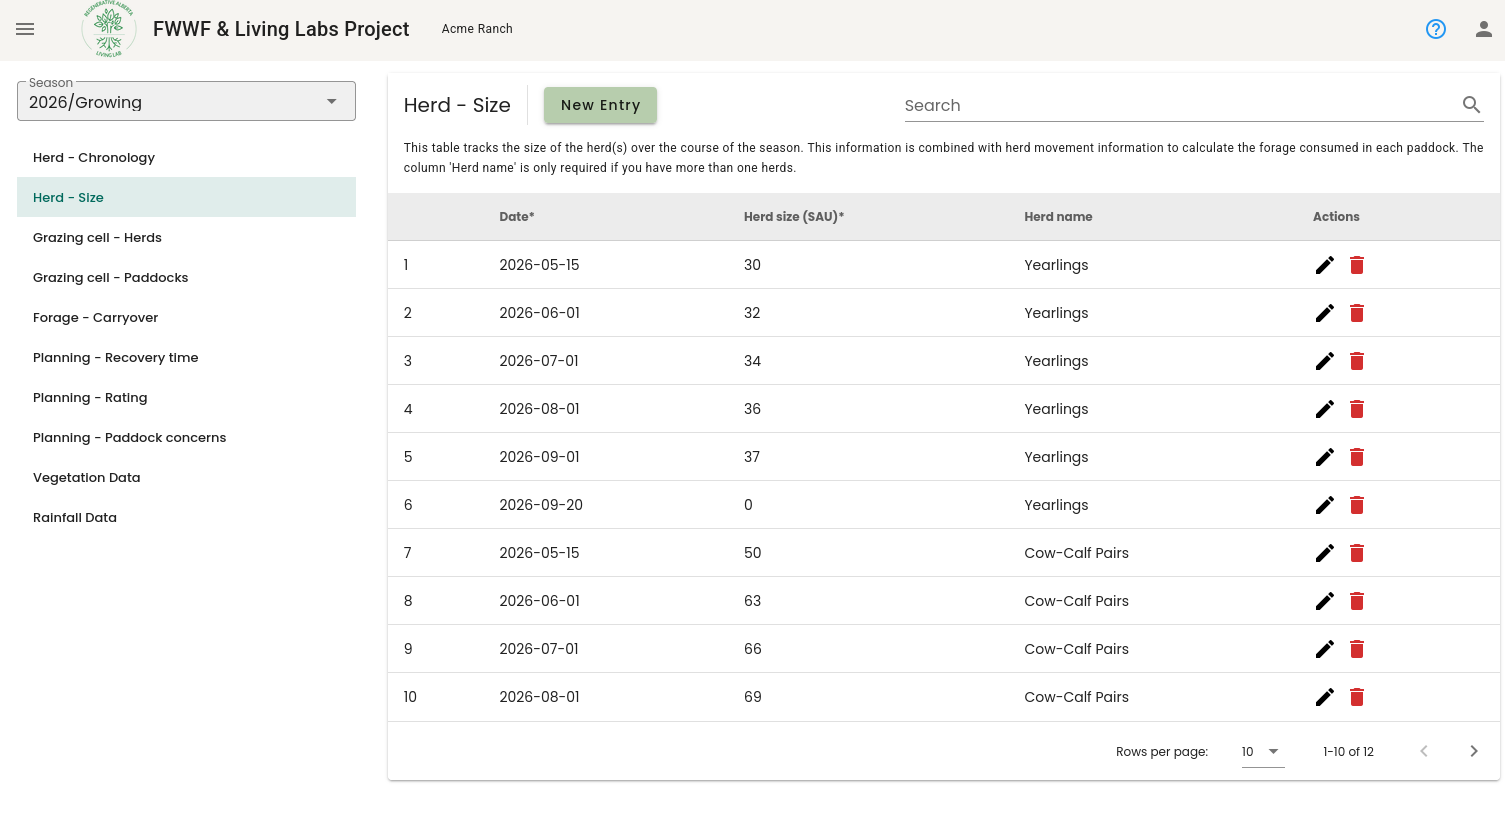1505x825 pixels.
Task: Open Planning - Paddock concerns
Action: pyautogui.click(x=186, y=437)
